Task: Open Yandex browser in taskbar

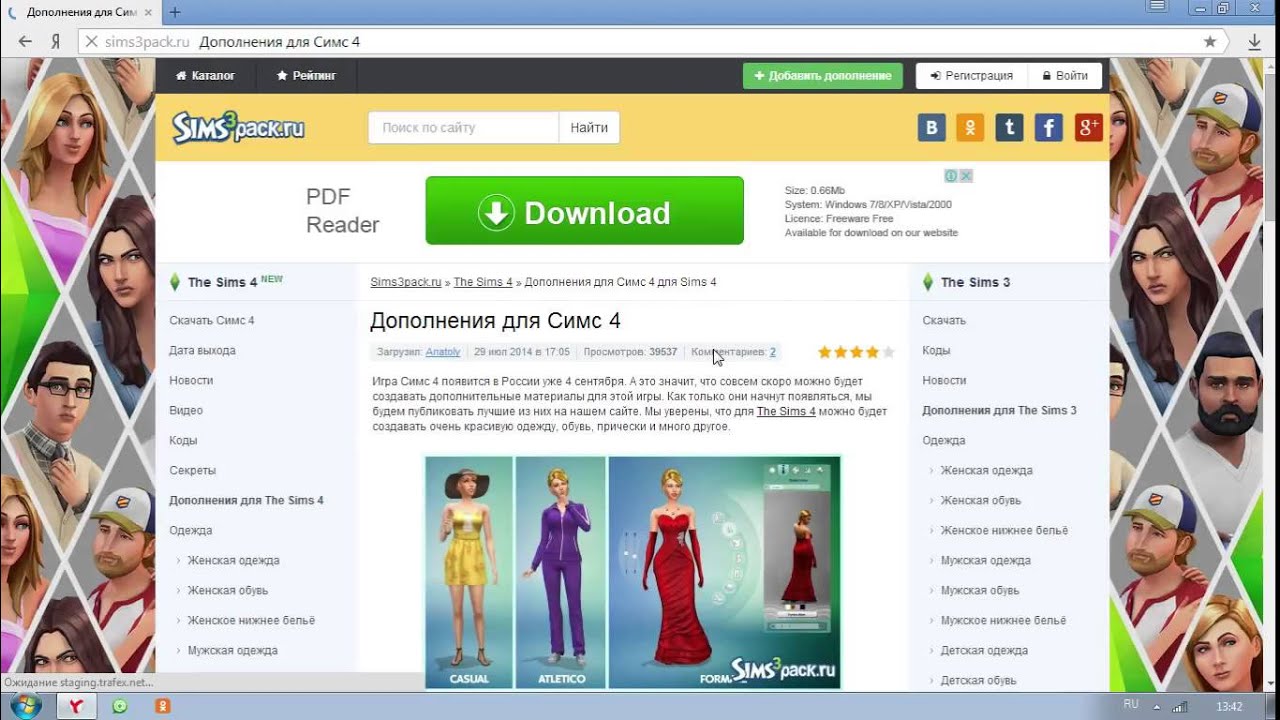Action: [75, 706]
